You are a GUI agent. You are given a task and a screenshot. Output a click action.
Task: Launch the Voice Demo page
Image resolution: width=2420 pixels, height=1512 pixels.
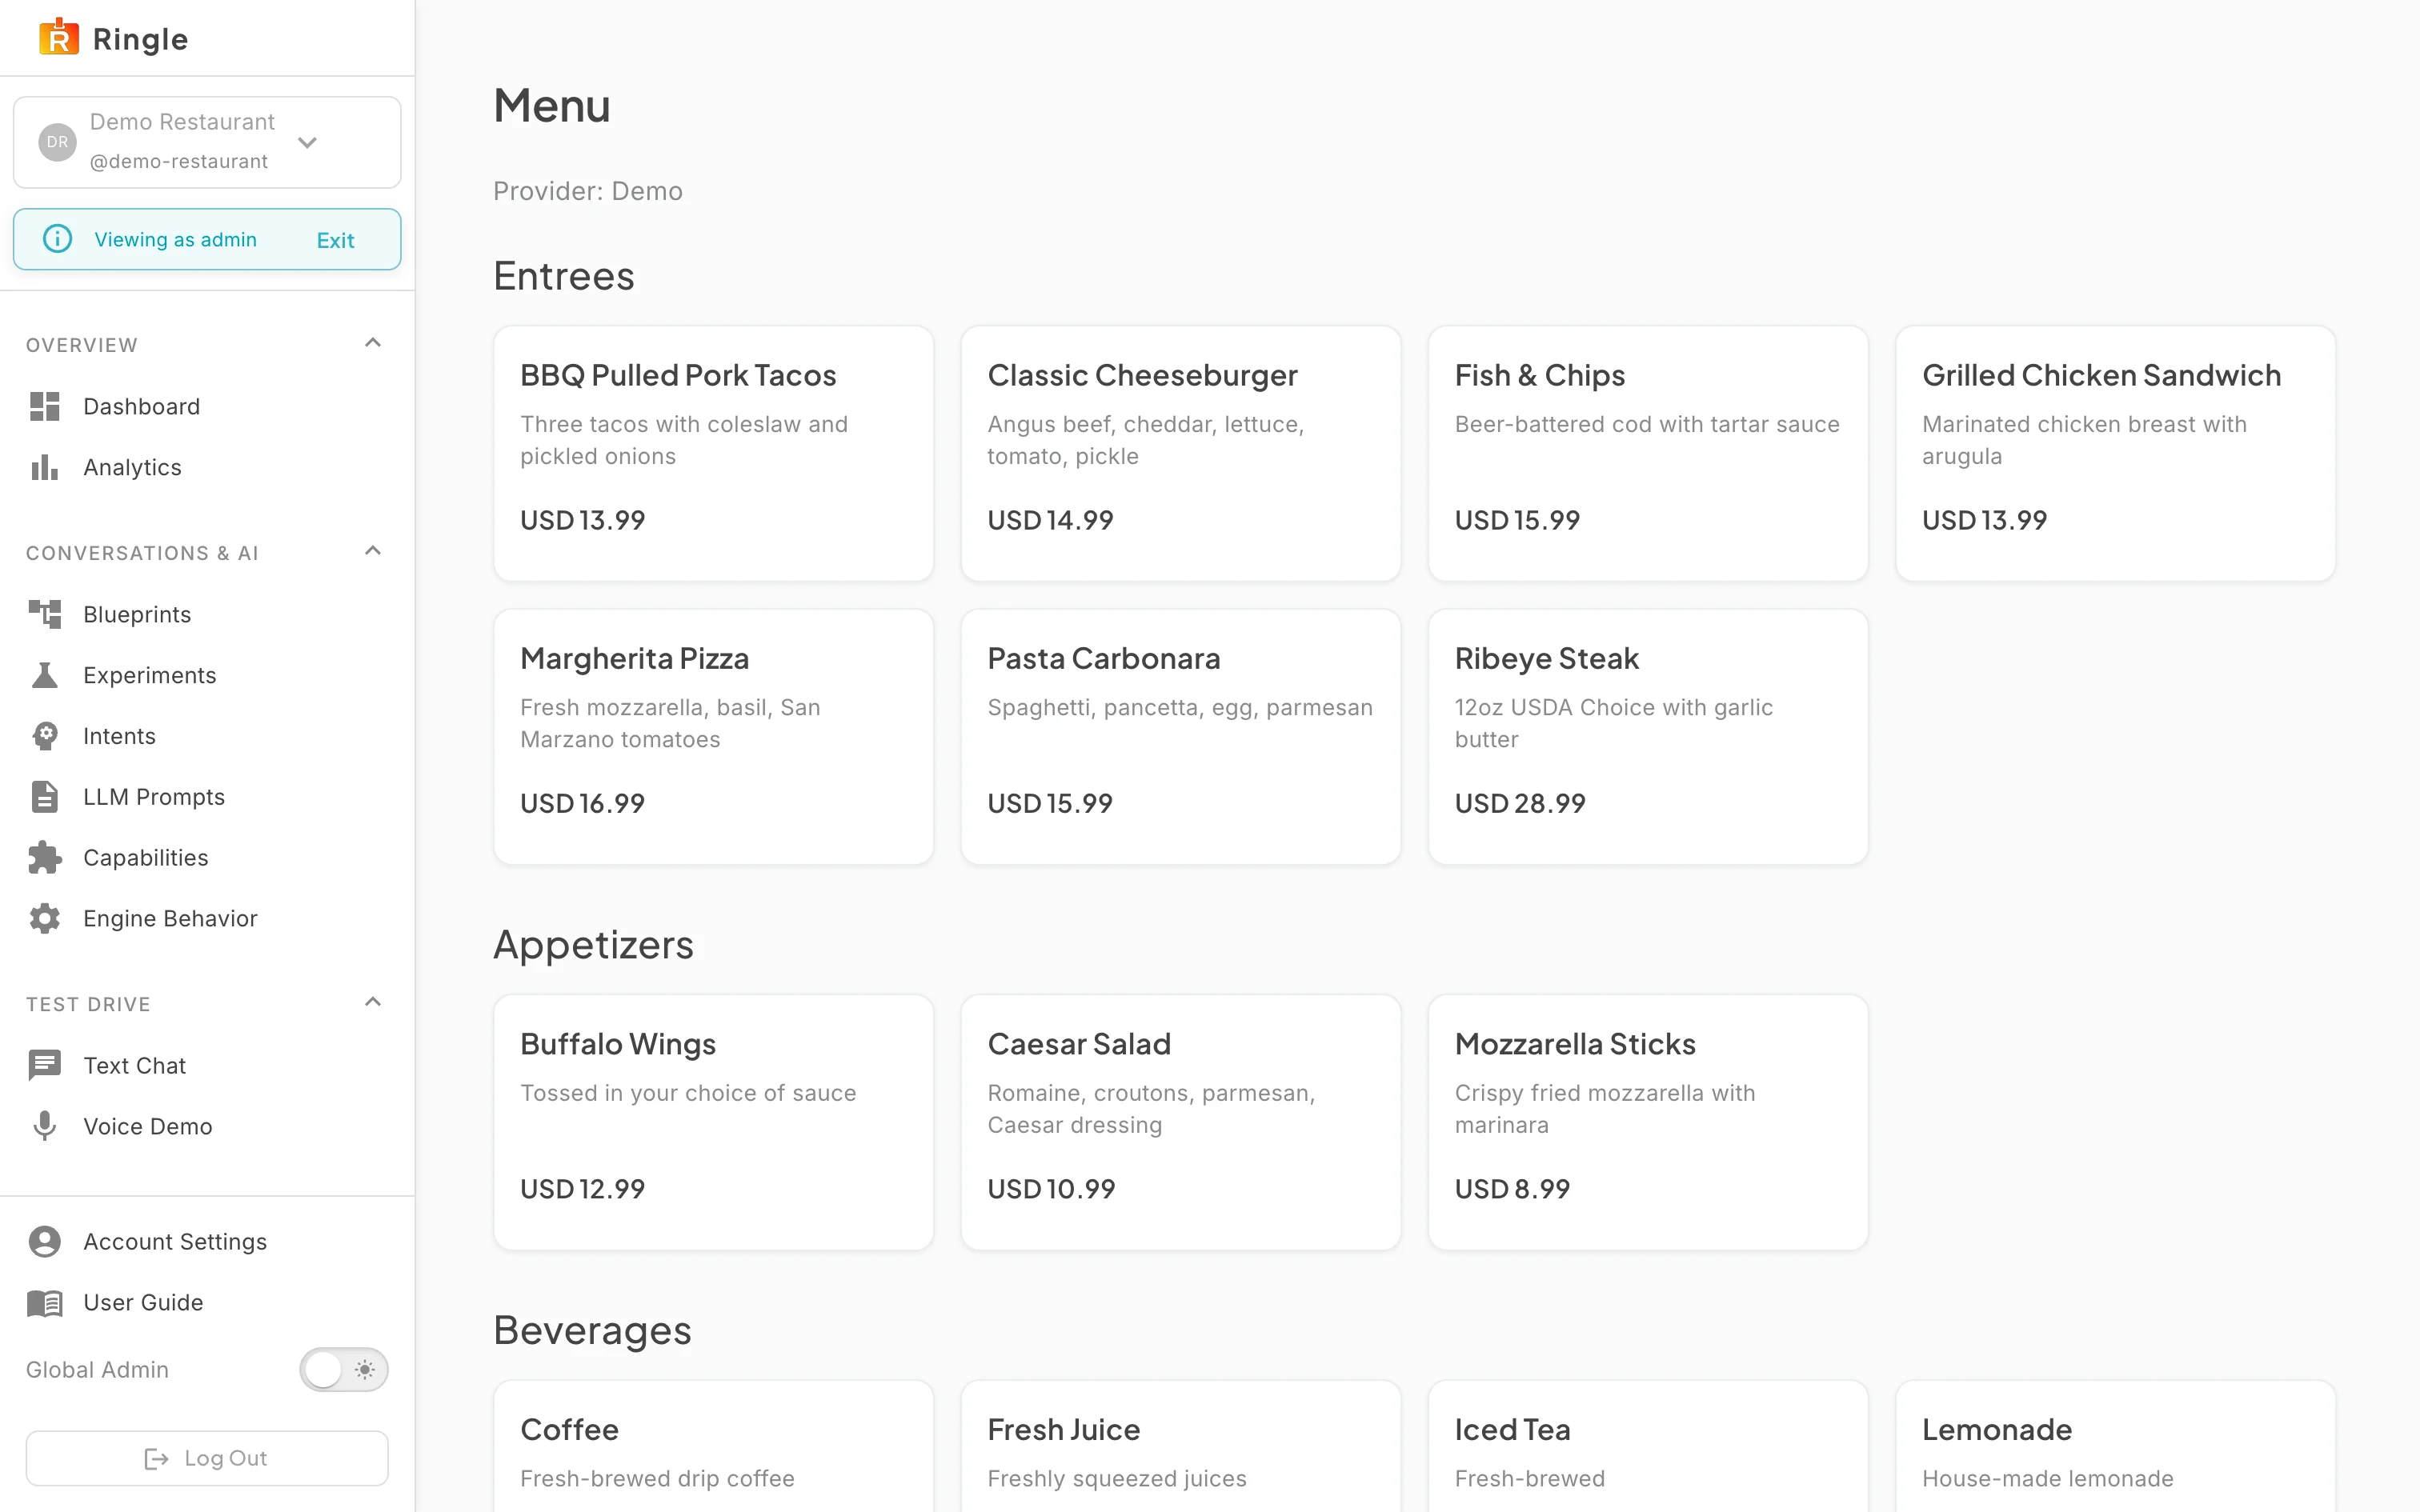pos(207,1126)
